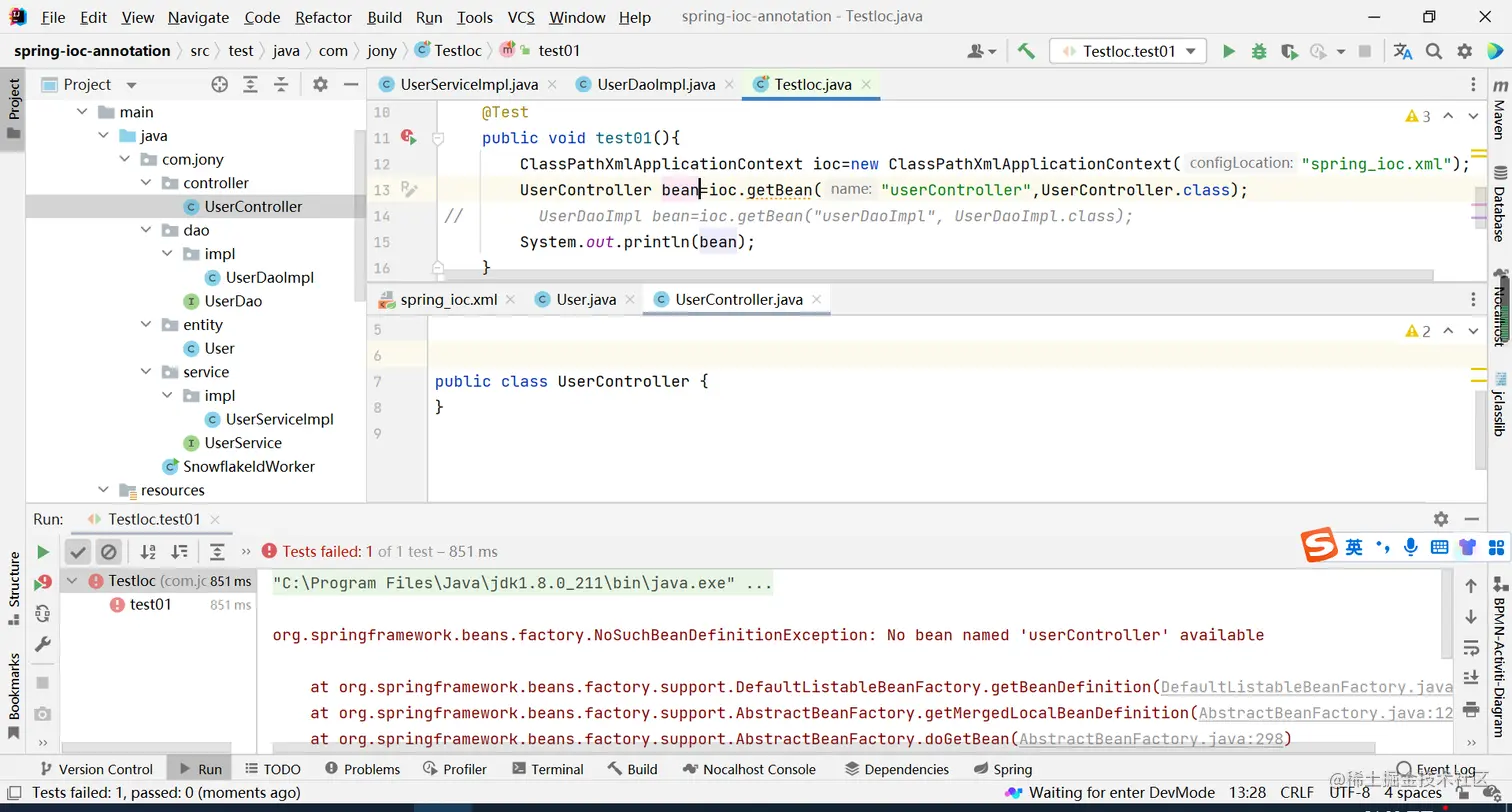
Task: Hide the Project tool window
Action: [x=350, y=85]
